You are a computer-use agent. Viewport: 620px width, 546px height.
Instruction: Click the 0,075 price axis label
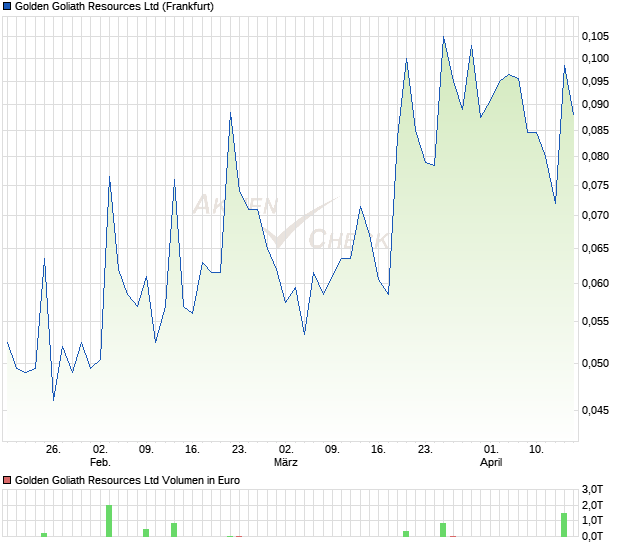pyautogui.click(x=595, y=184)
